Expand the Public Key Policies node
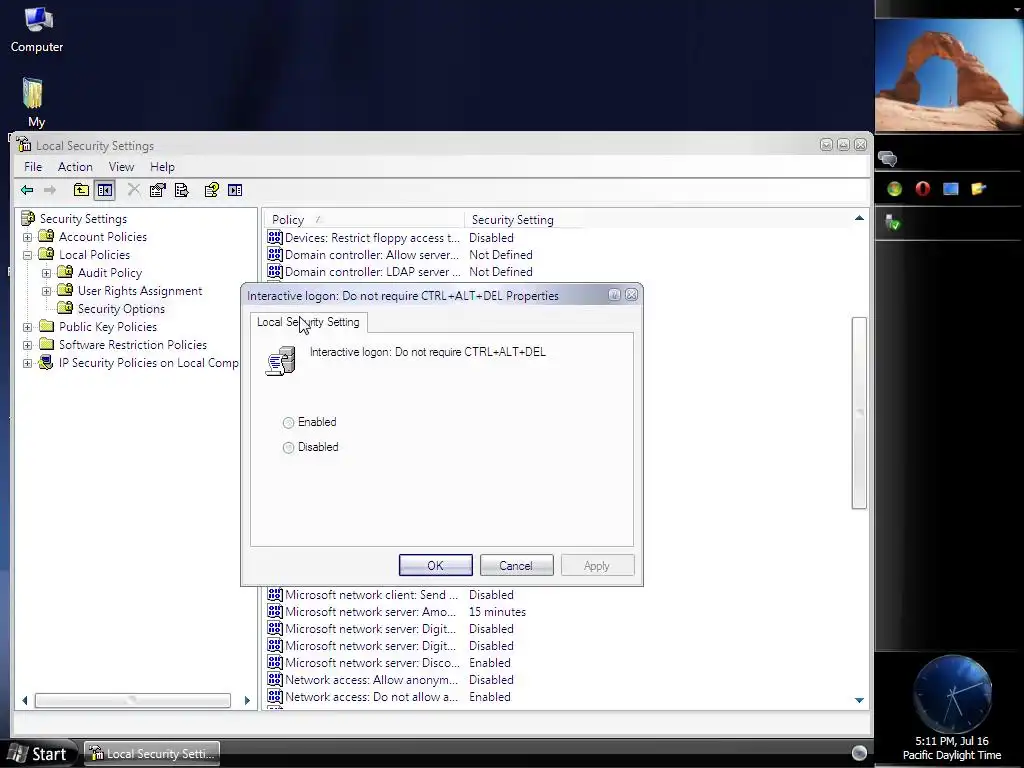1024x768 pixels. [x=27, y=327]
